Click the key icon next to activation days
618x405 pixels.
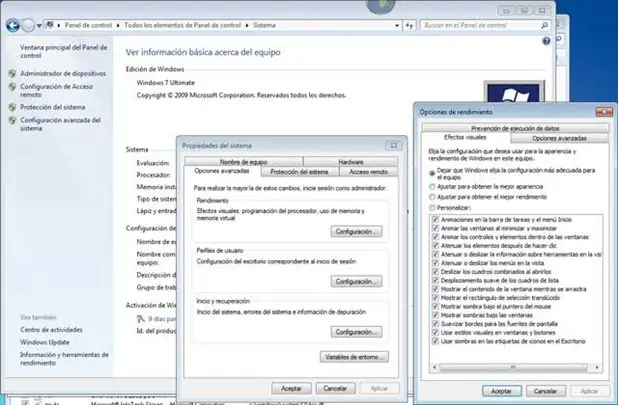[x=141, y=318]
